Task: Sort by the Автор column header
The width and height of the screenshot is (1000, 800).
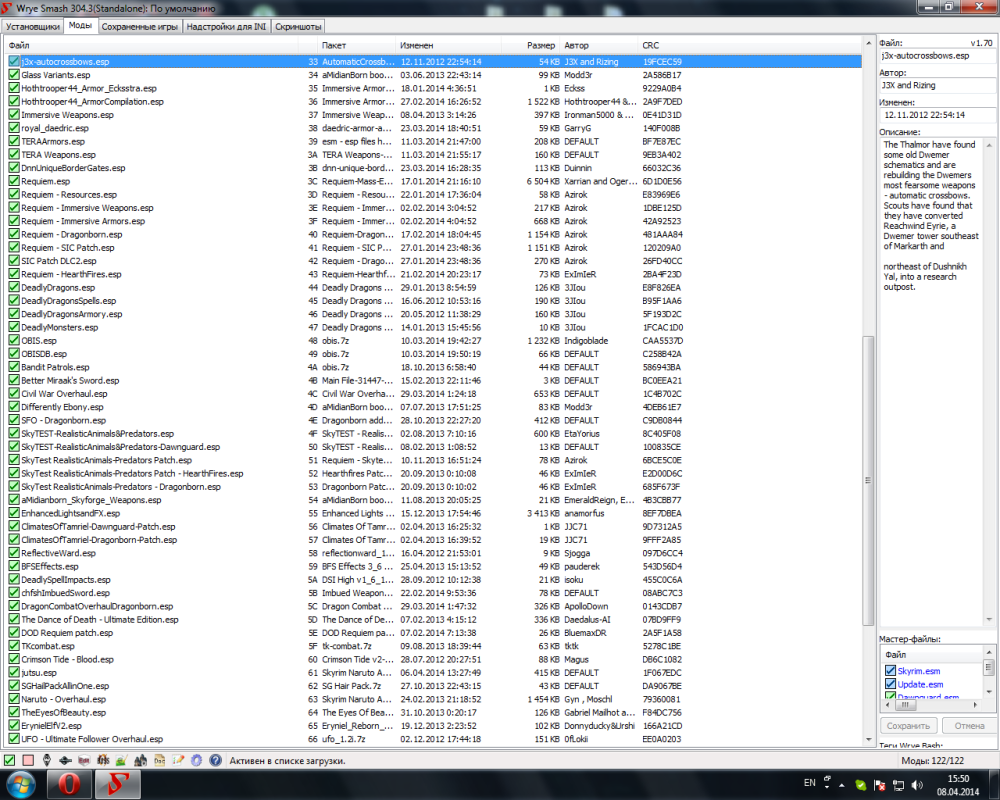Action: [598, 45]
